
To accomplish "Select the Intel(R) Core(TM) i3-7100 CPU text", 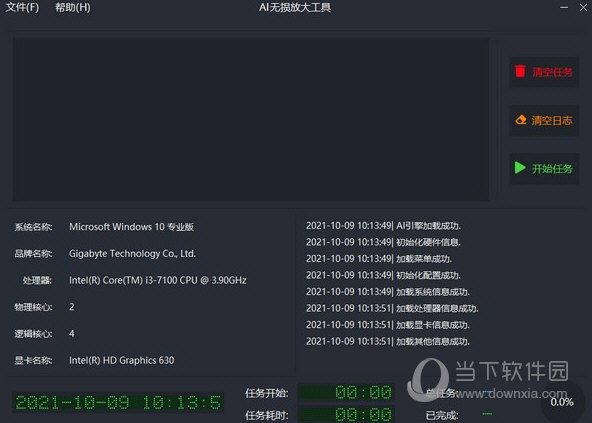I will coord(158,280).
